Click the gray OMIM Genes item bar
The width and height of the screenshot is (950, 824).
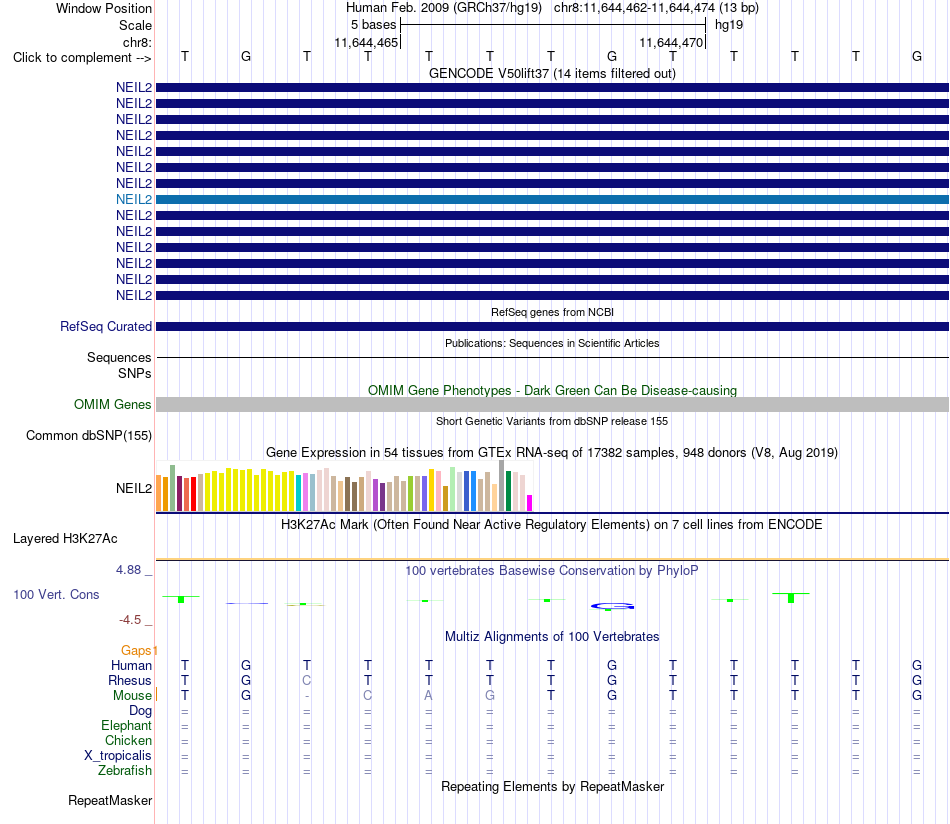552,405
